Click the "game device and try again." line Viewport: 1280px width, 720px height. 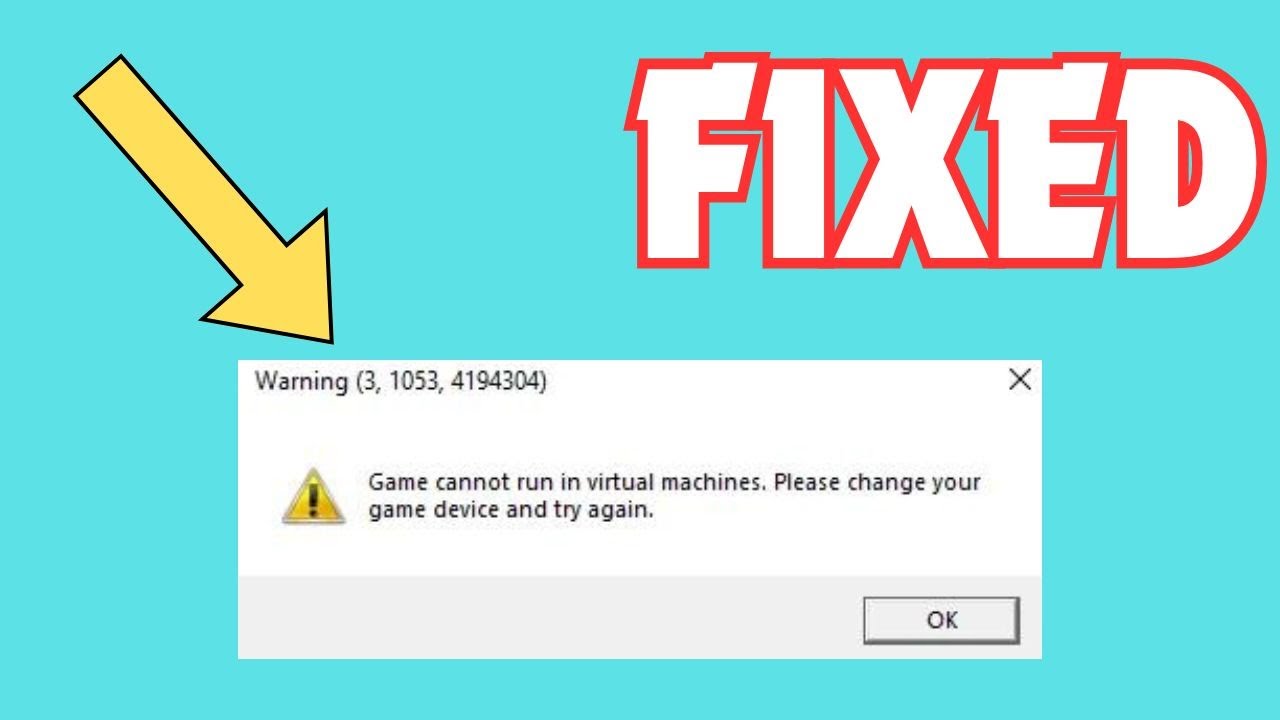tap(510, 511)
